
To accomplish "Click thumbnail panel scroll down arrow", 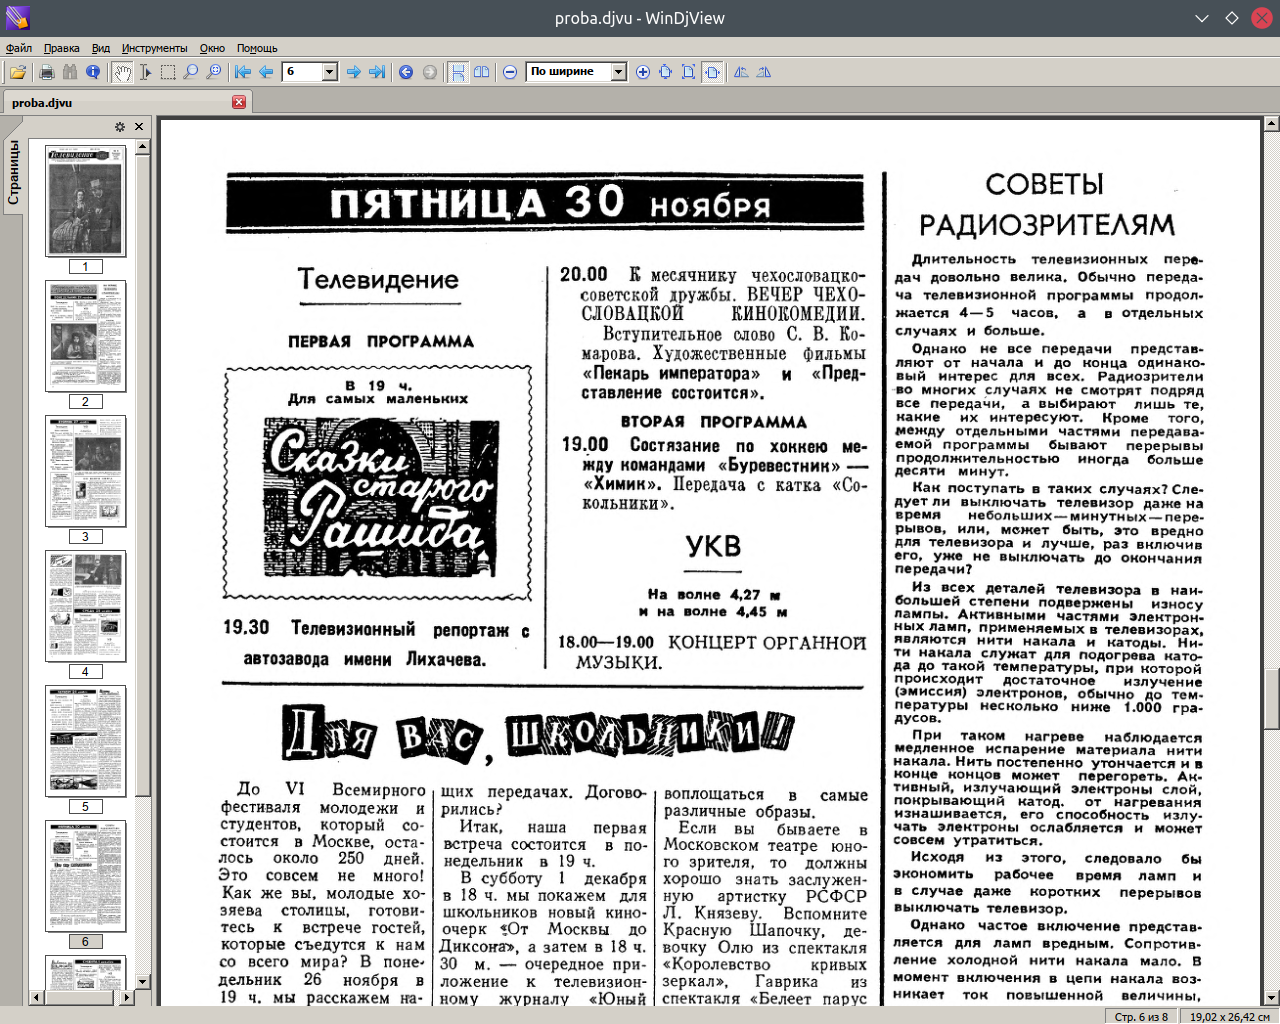I will click(142, 982).
